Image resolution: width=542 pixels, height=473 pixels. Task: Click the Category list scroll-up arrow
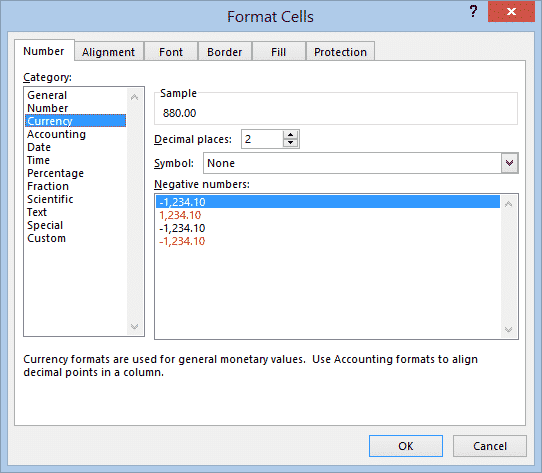pyautogui.click(x=134, y=98)
